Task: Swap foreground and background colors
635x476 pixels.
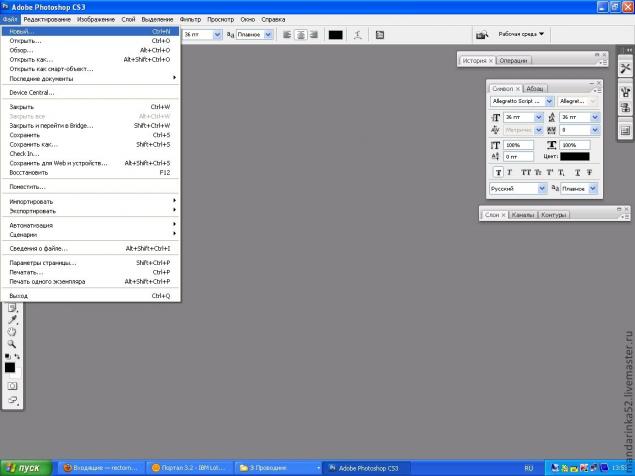Action: (17, 356)
